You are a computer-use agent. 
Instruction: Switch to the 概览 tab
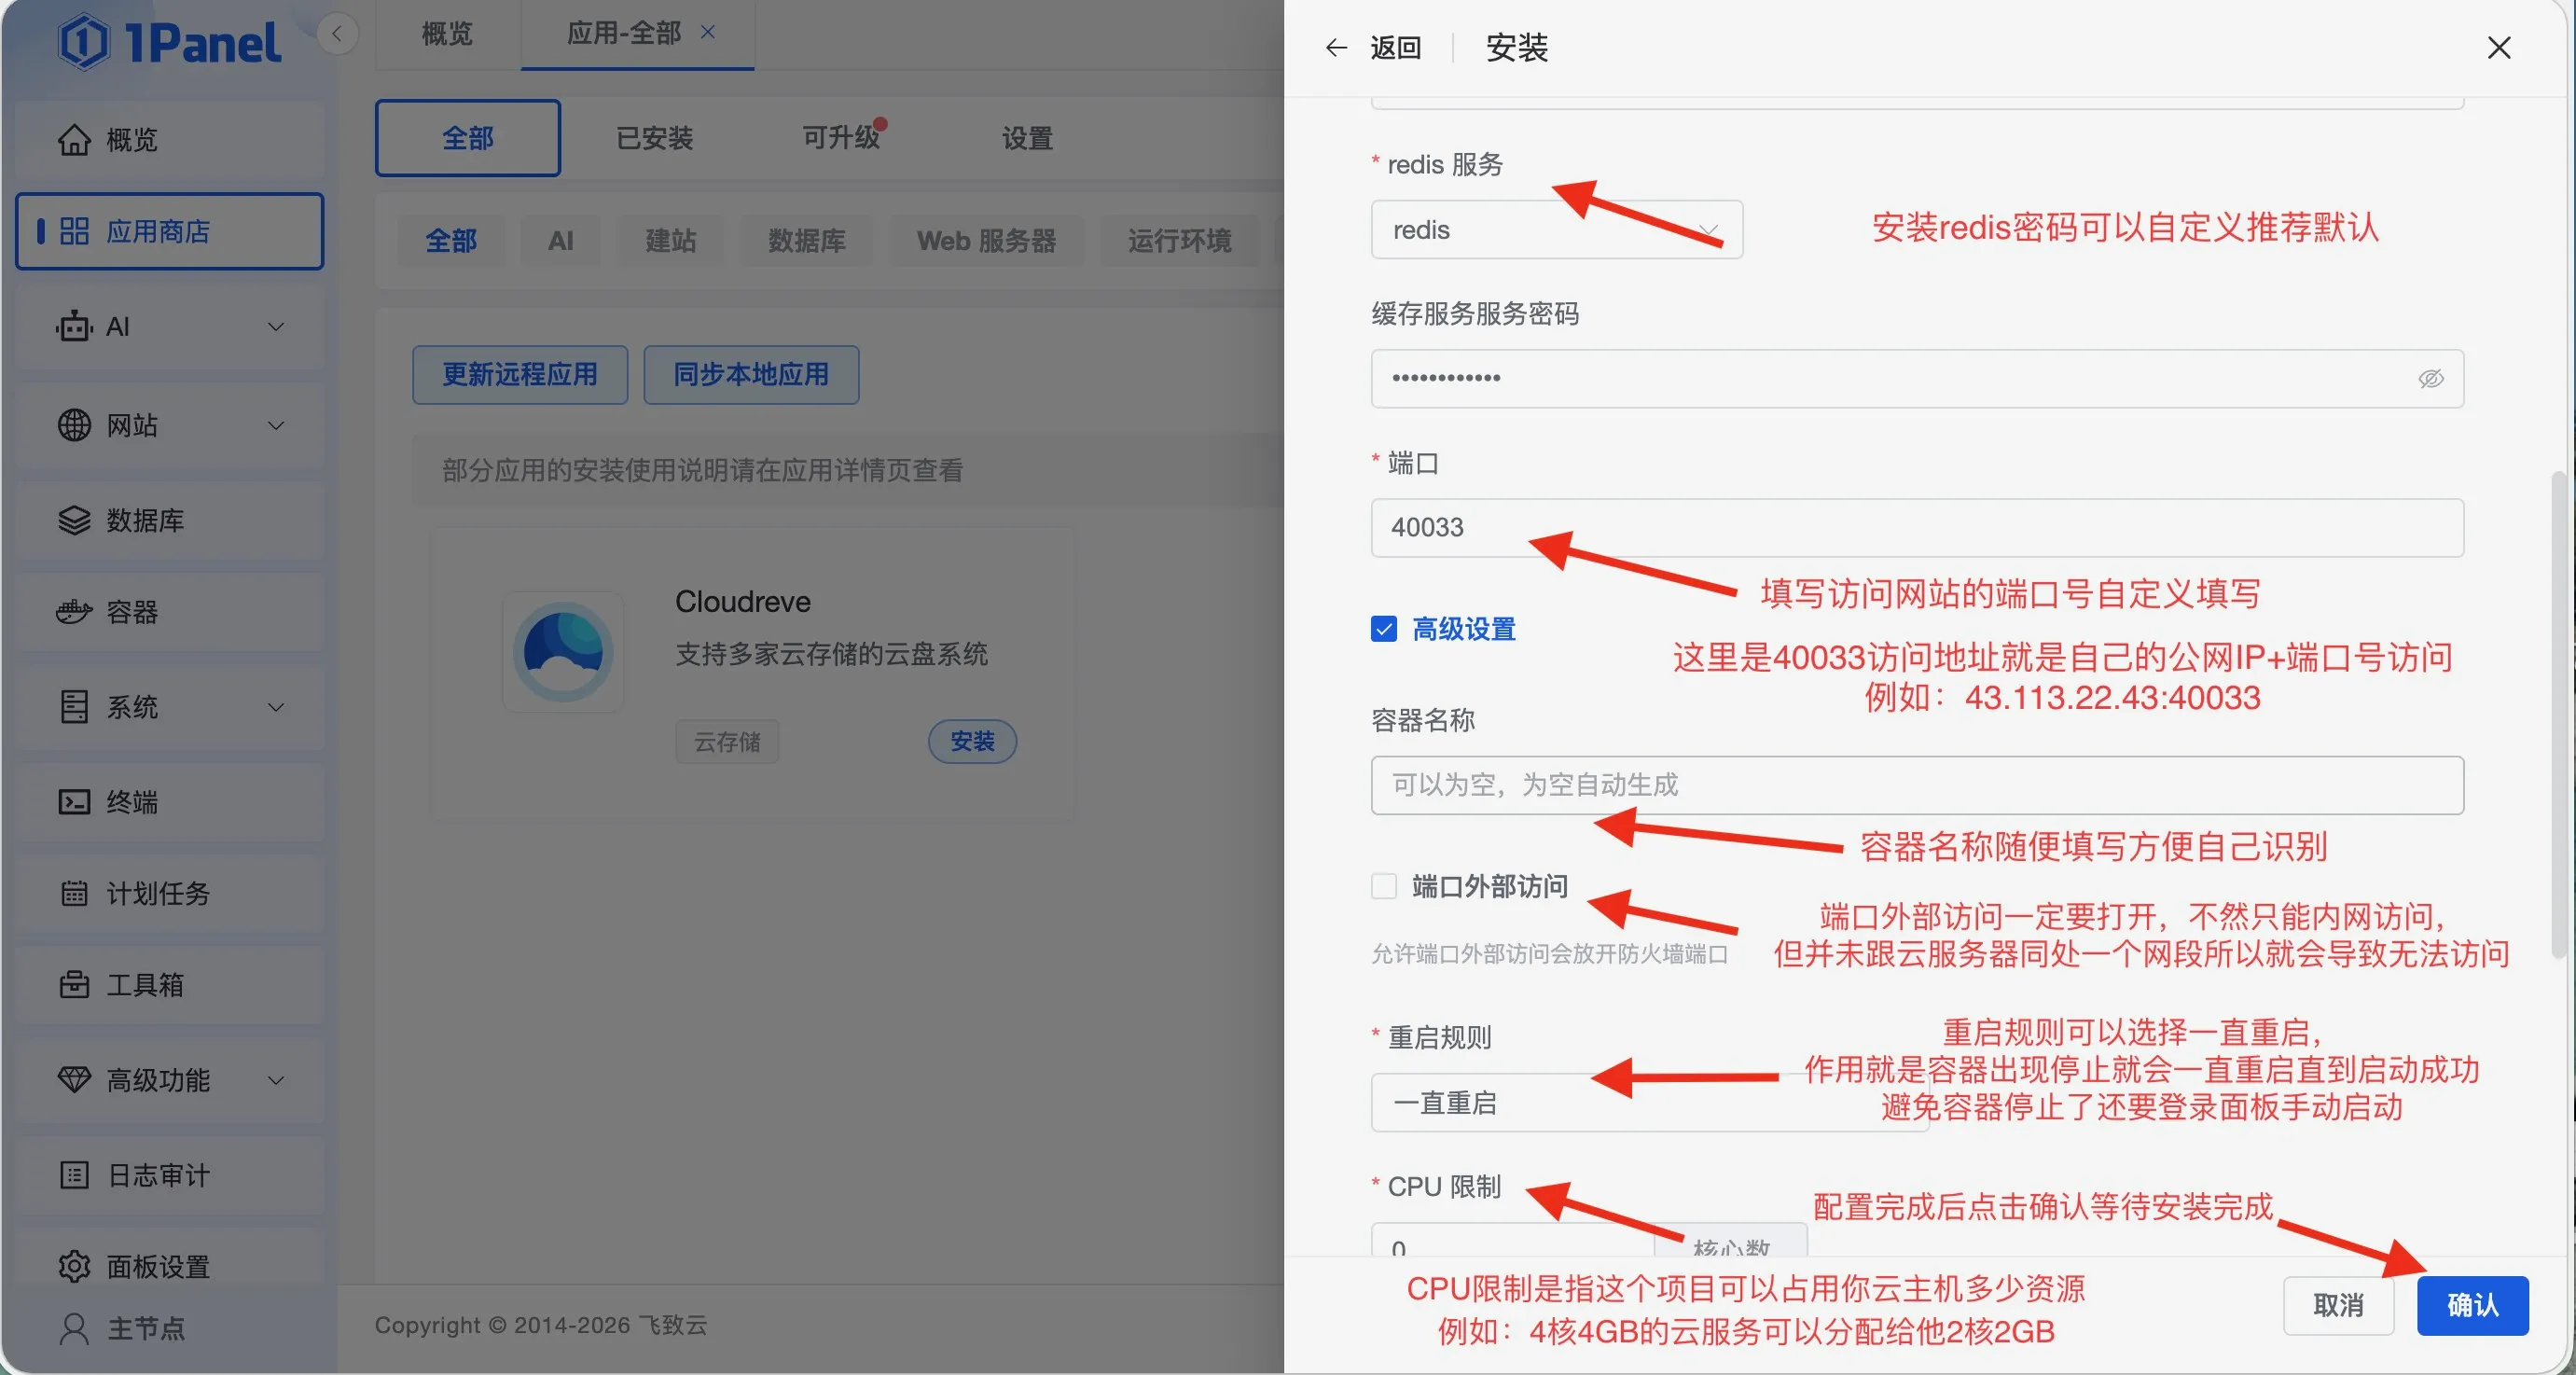click(x=446, y=33)
